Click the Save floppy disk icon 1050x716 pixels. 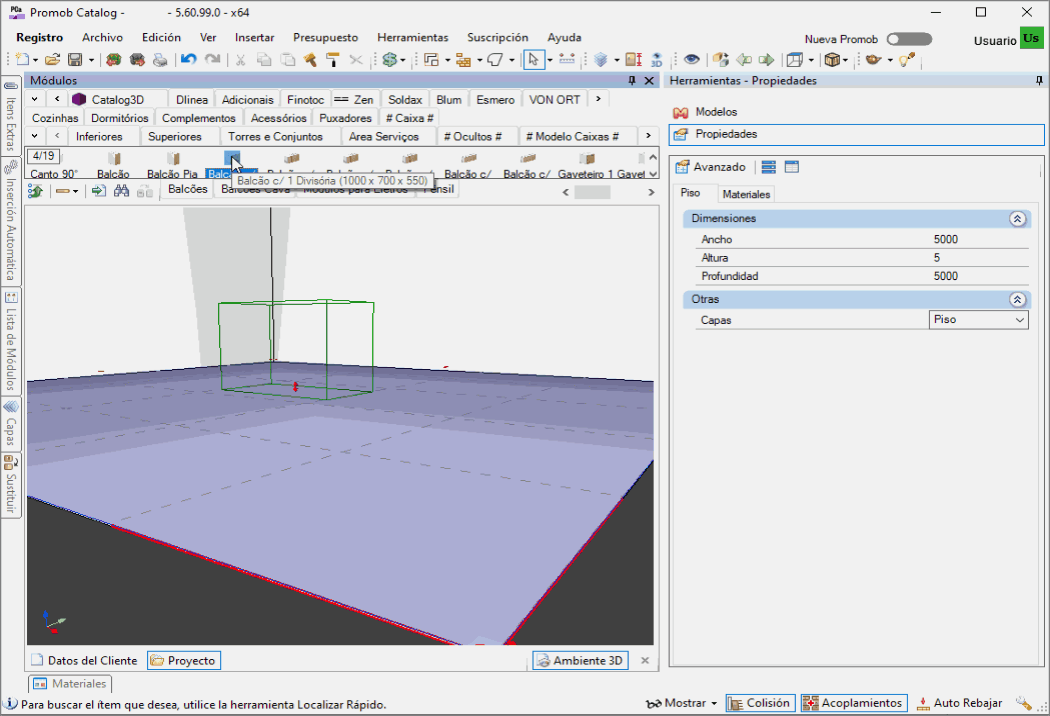pos(75,60)
